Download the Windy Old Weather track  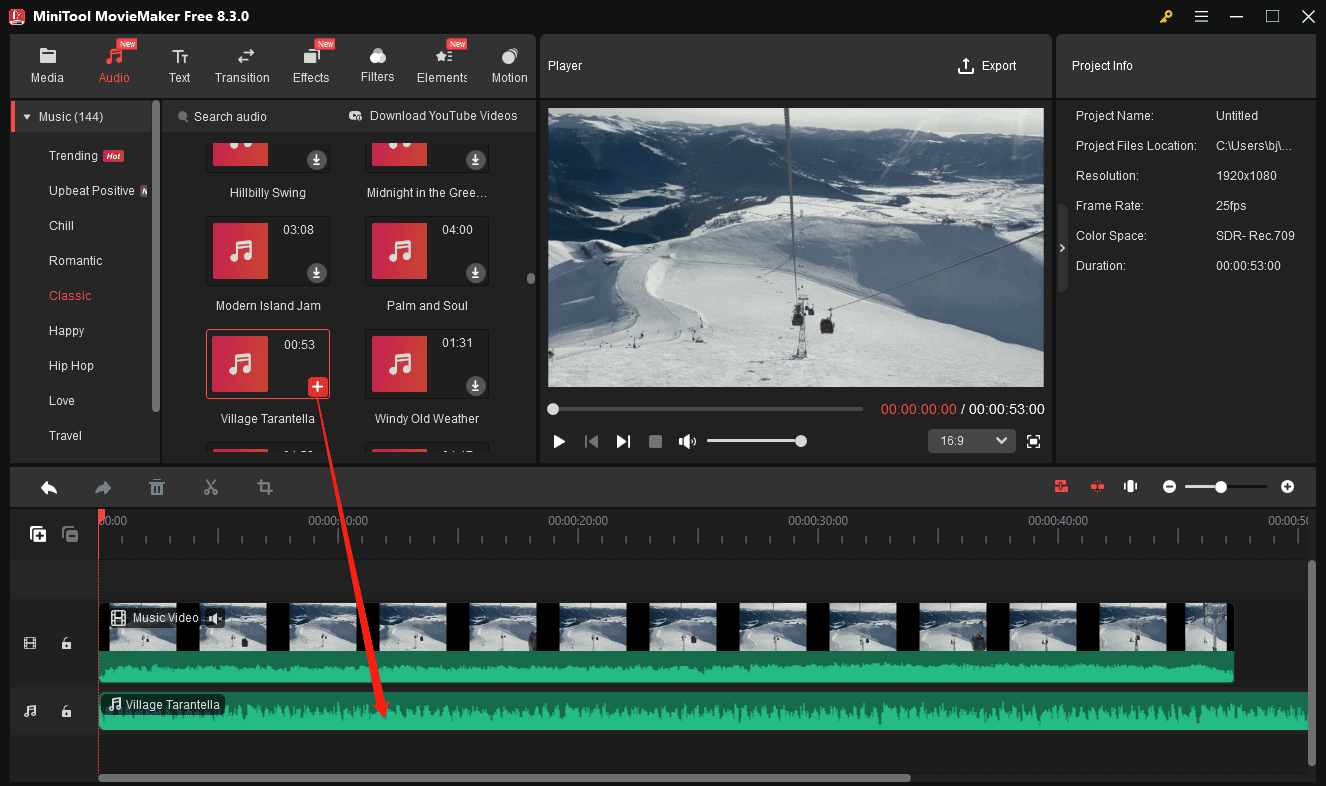[476, 386]
